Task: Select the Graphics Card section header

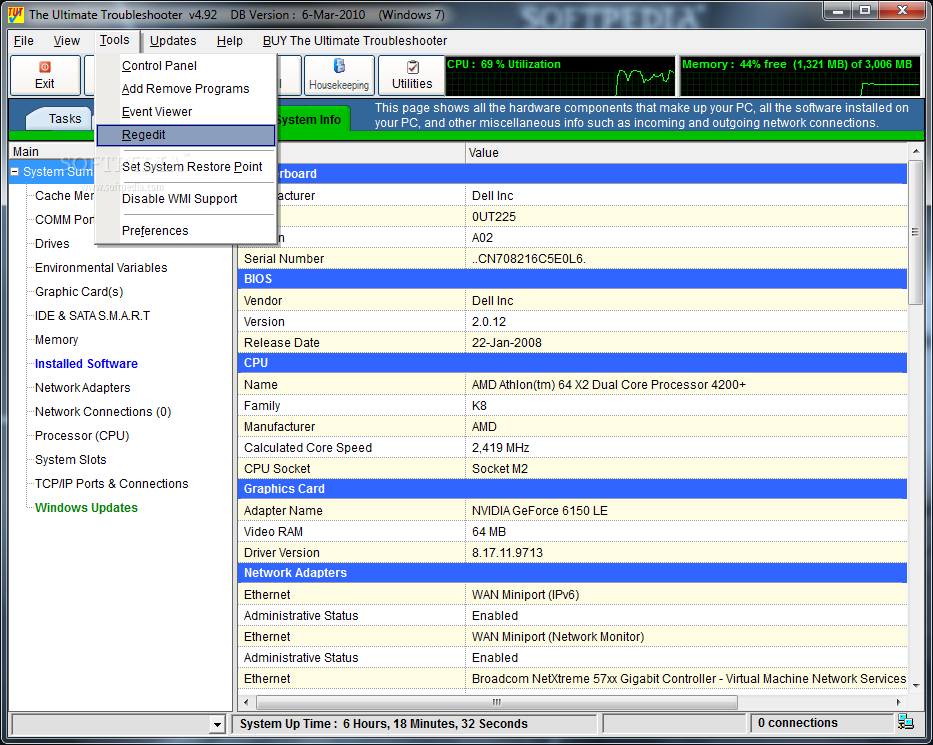Action: (572, 489)
